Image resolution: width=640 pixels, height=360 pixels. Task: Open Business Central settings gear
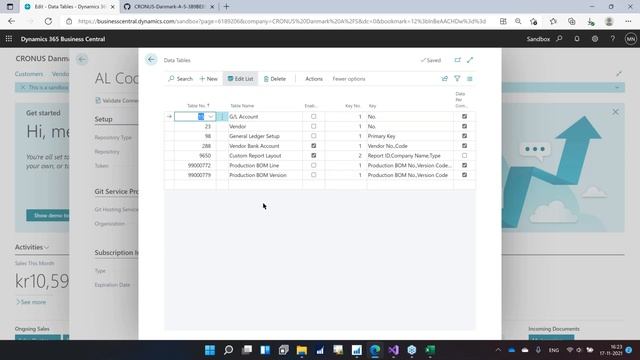(x=595, y=39)
